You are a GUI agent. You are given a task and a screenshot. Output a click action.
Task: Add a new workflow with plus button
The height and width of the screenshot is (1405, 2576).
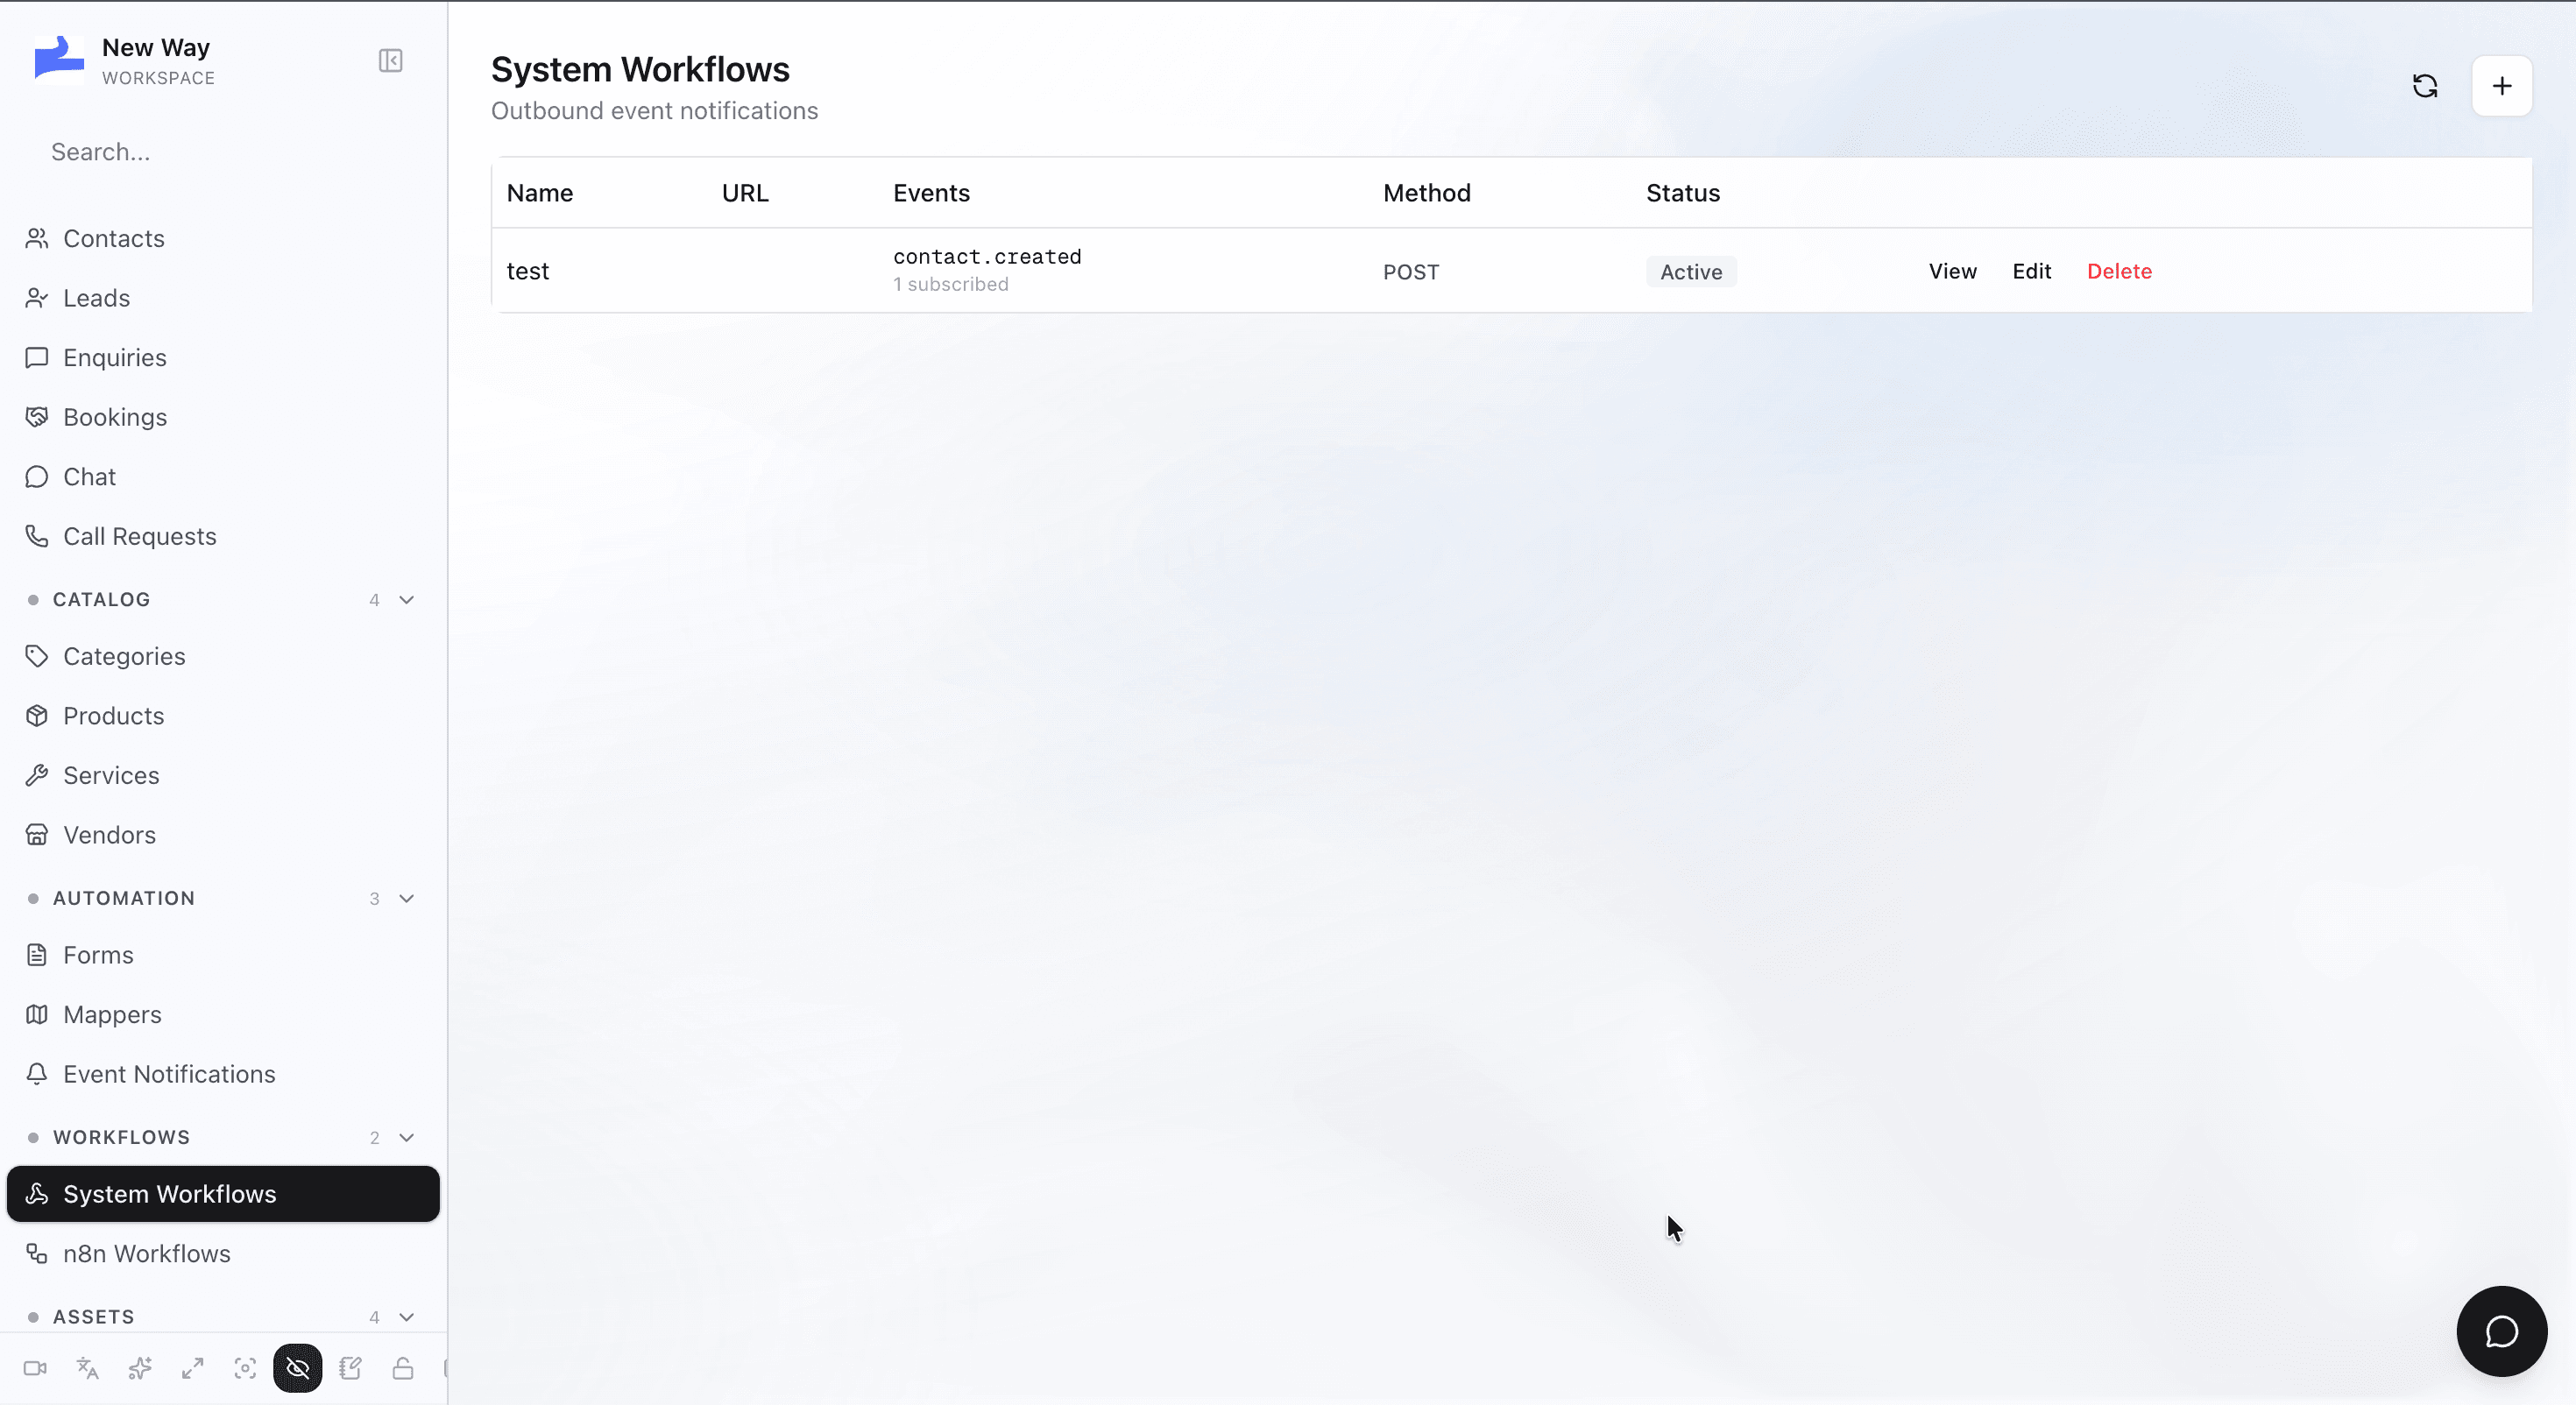[x=2502, y=86]
